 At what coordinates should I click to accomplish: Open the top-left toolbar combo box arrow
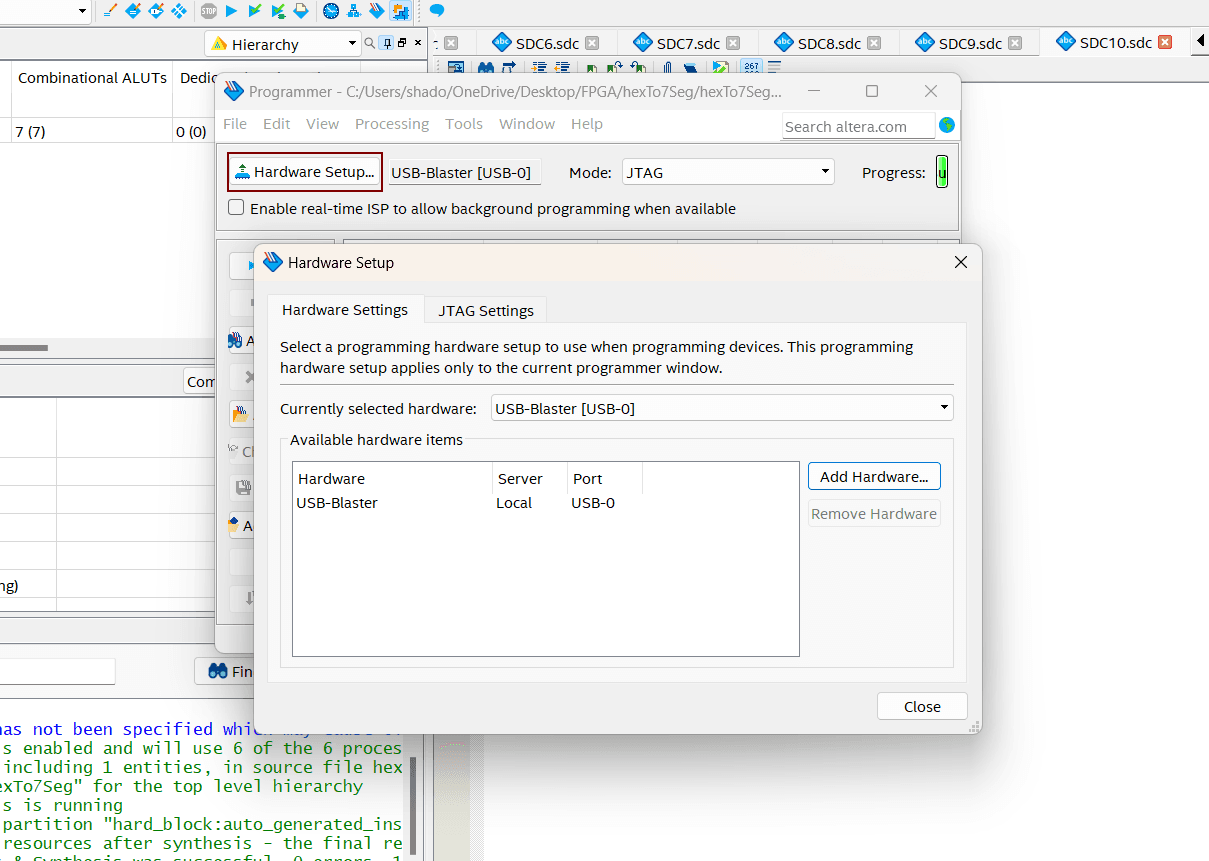coord(82,11)
